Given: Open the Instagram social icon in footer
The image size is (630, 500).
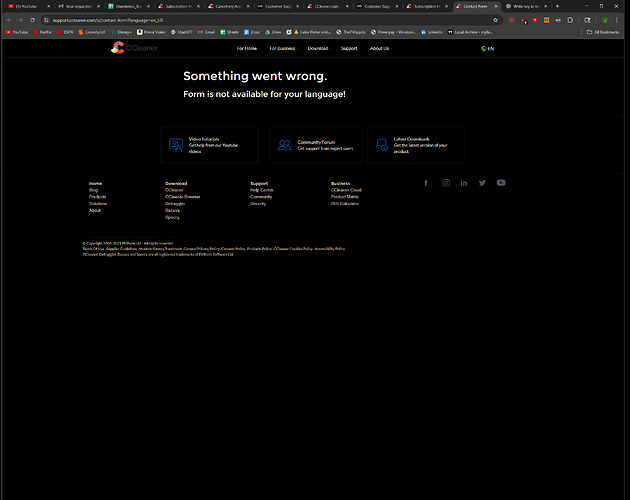Looking at the screenshot, I should (446, 183).
